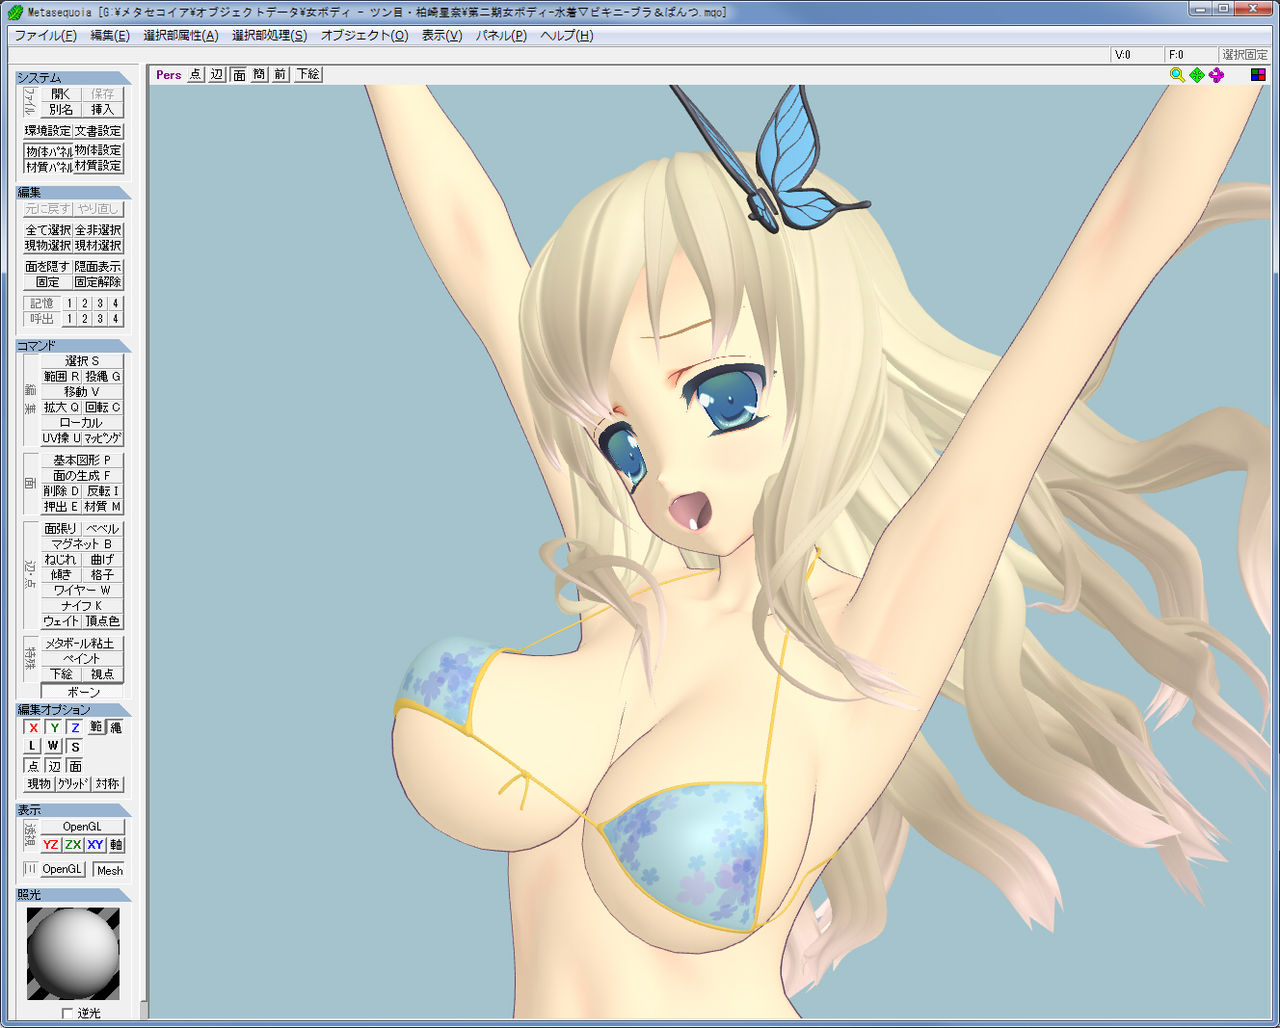
Task: Enable the 逆光 backlight checkbox
Action: pyautogui.click(x=68, y=1013)
